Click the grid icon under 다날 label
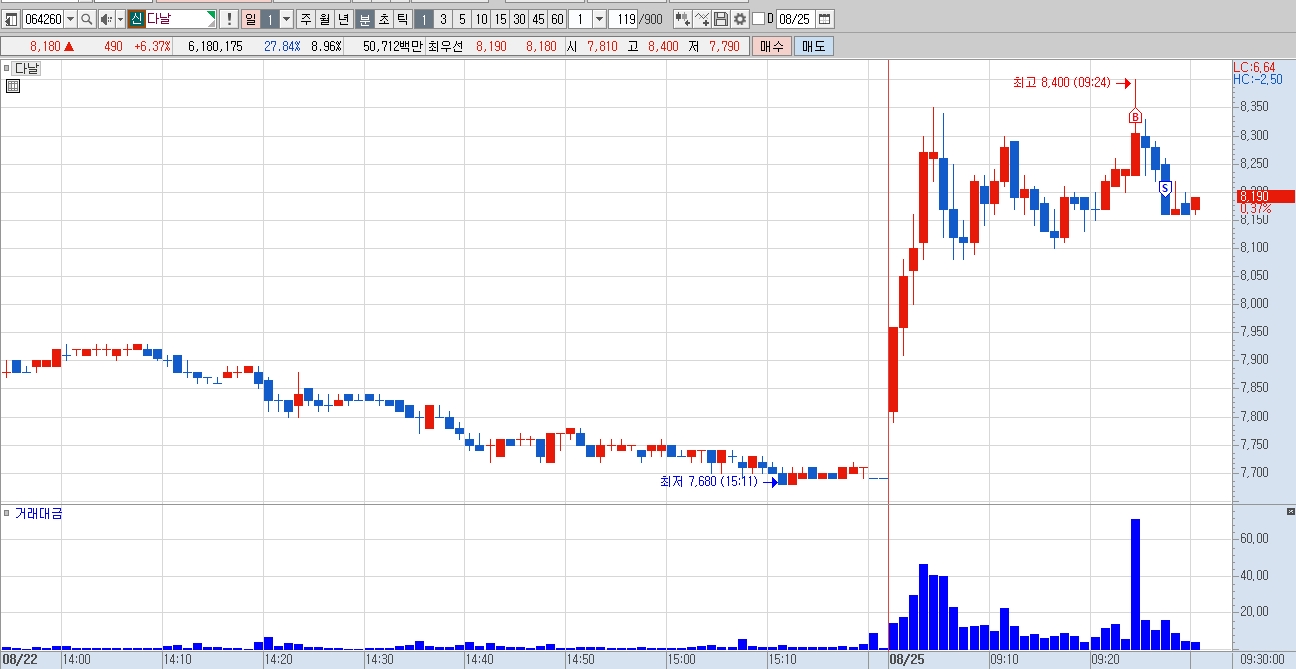The height and width of the screenshot is (669, 1296). [13, 87]
